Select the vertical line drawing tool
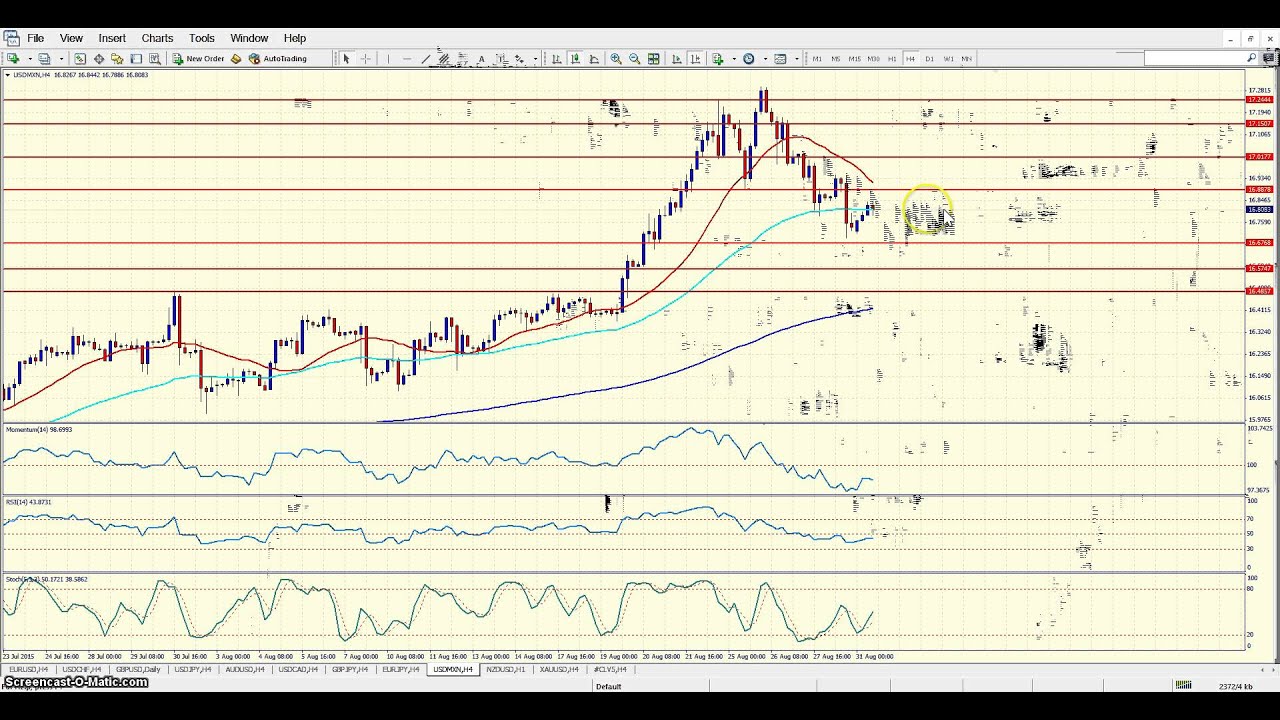Viewport: 1280px width, 720px height. point(388,59)
